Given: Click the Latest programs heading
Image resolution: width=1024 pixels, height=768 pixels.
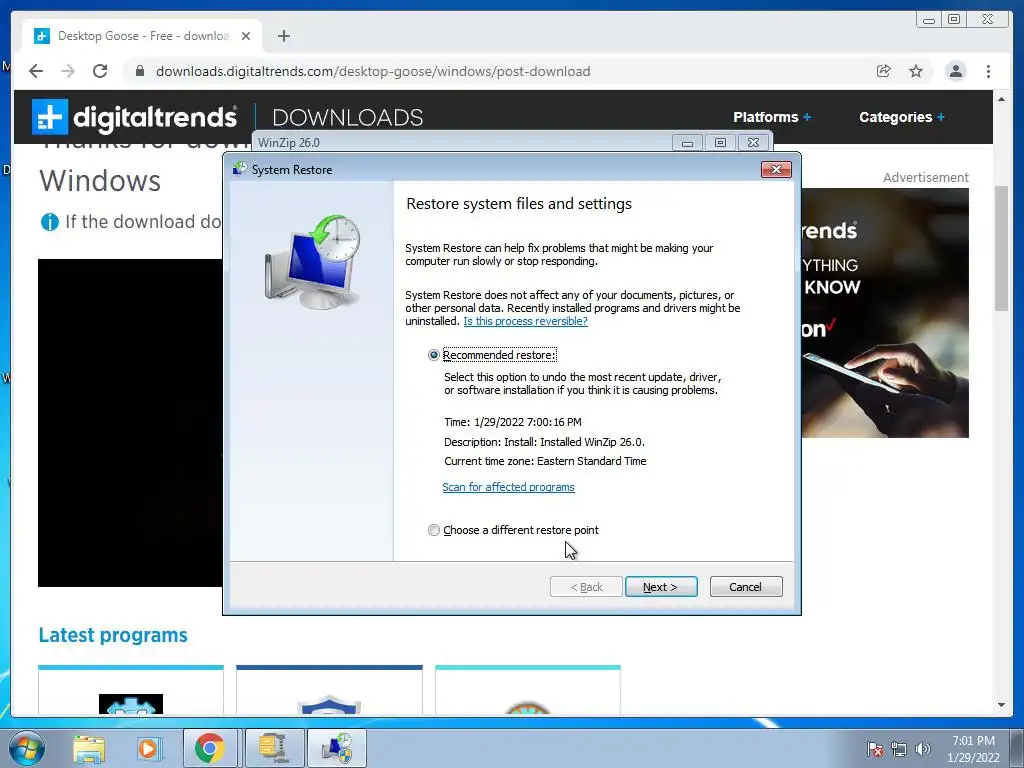Looking at the screenshot, I should click(x=113, y=635).
